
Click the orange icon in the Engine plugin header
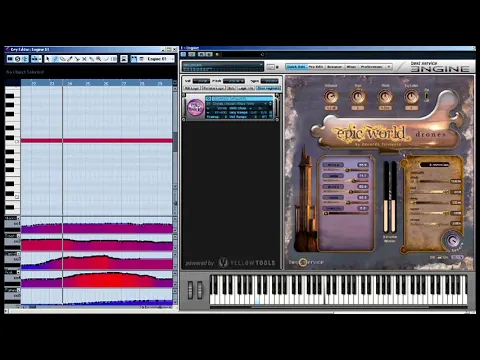pos(217,54)
